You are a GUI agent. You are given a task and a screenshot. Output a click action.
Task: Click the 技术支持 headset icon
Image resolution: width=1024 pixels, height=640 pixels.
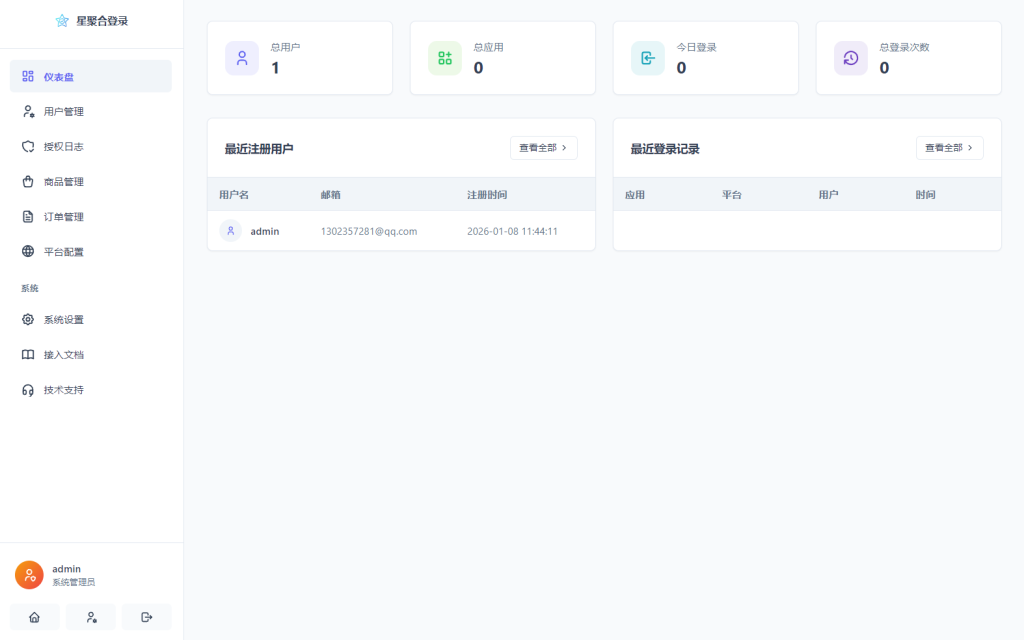coord(26,389)
